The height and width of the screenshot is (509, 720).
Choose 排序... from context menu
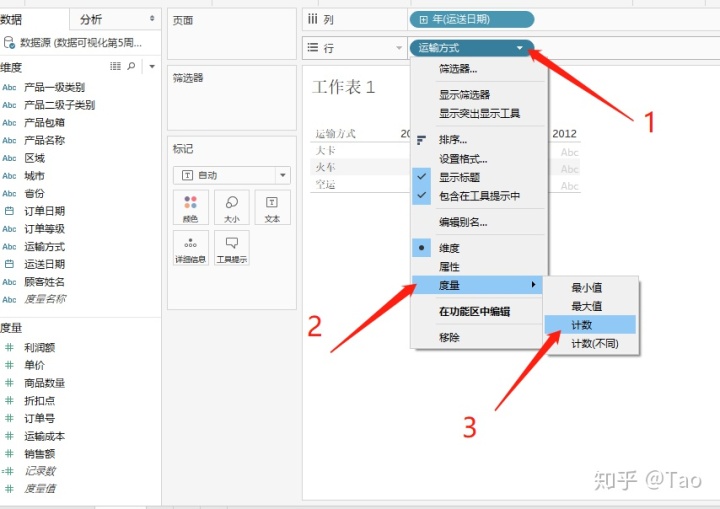pos(478,140)
